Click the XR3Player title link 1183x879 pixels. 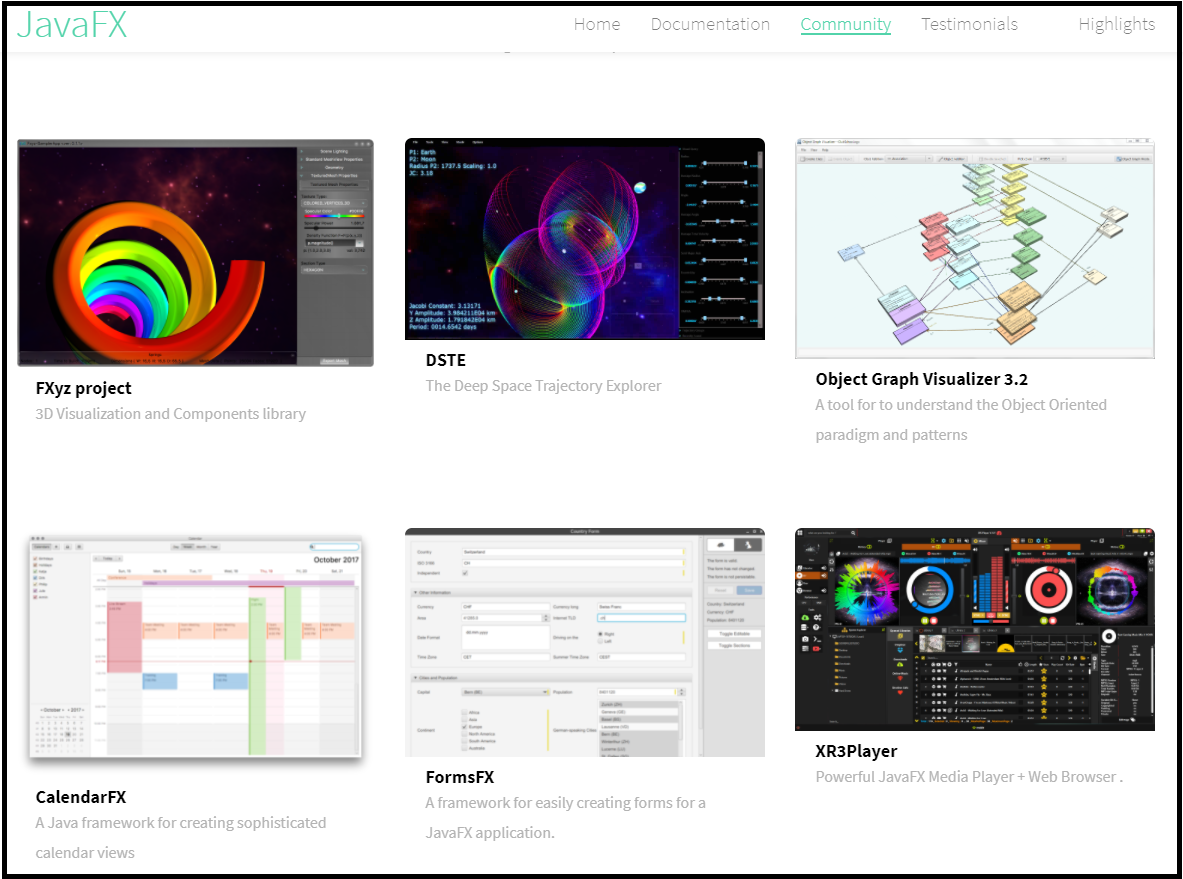[856, 751]
